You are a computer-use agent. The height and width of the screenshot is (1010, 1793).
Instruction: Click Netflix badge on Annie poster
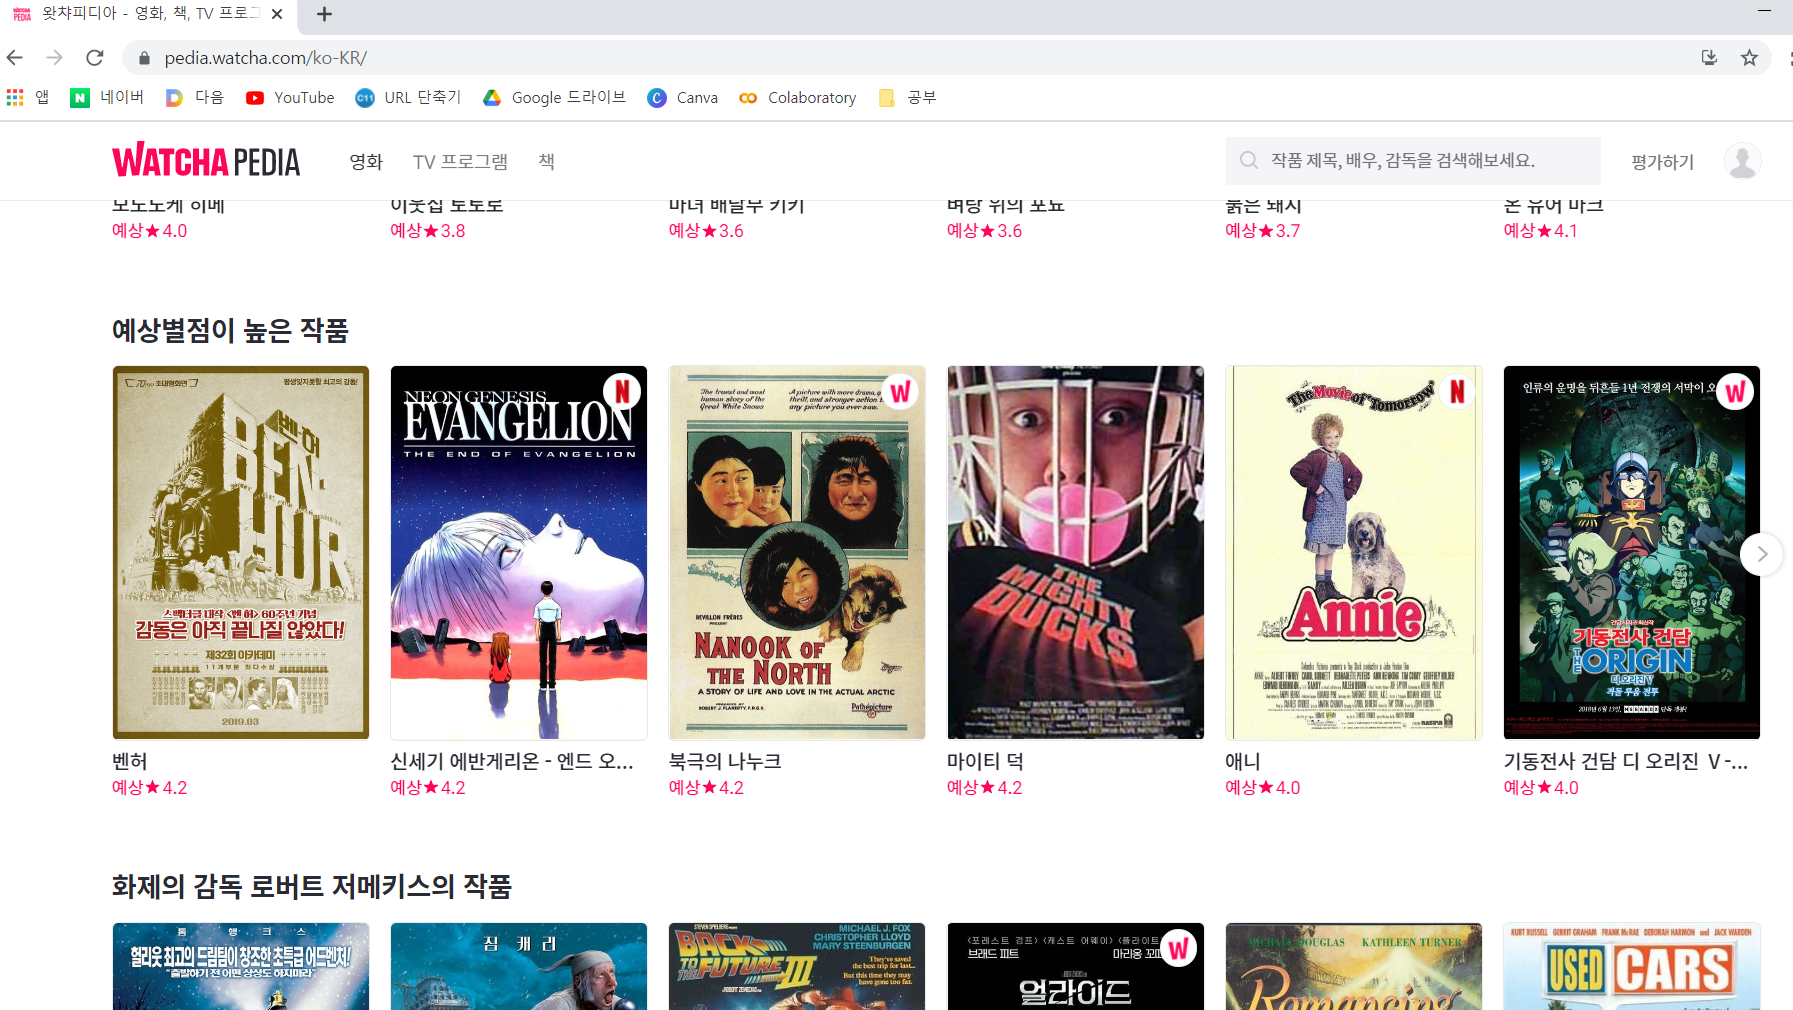pyautogui.click(x=1457, y=391)
